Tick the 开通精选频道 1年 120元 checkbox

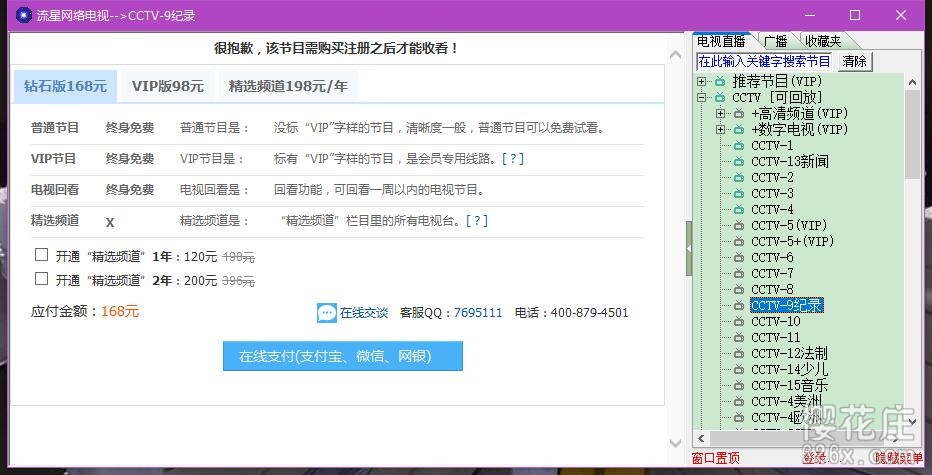coord(41,254)
